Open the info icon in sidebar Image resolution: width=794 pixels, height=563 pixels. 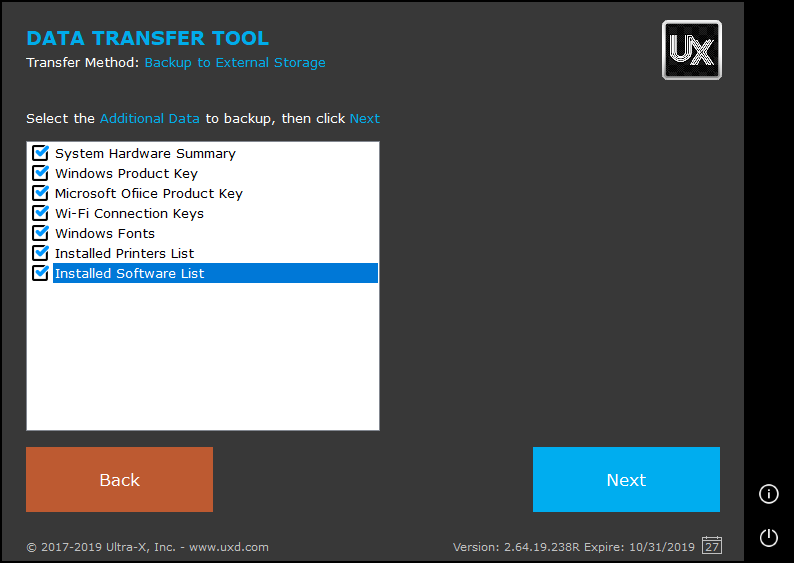pyautogui.click(x=768, y=493)
